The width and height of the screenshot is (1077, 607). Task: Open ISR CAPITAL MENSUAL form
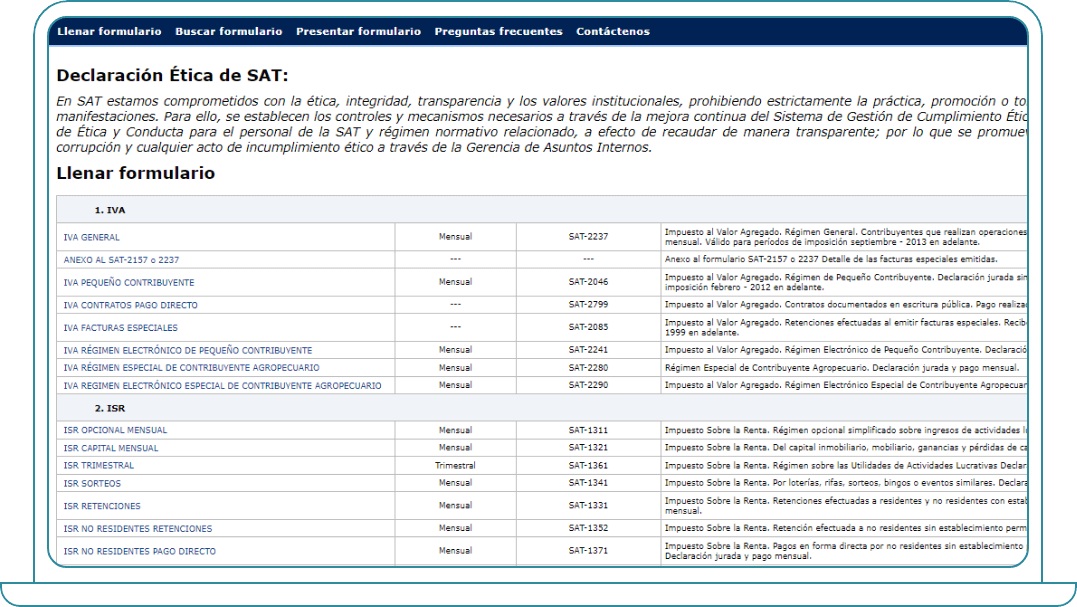click(111, 448)
